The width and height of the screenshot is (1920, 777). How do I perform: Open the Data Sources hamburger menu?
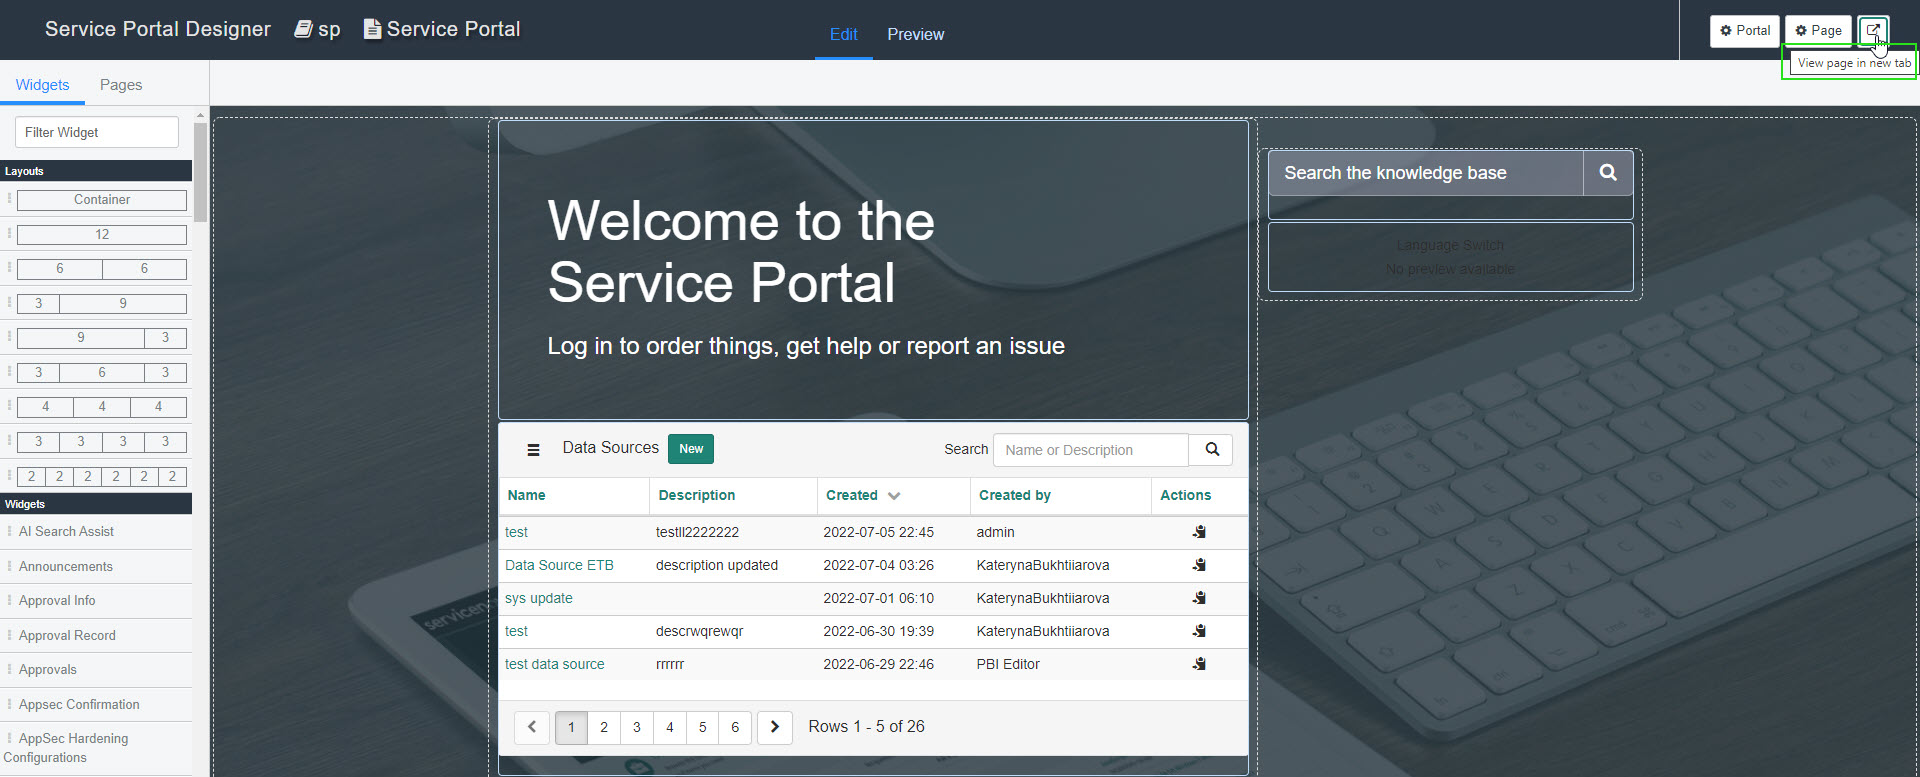tap(533, 450)
